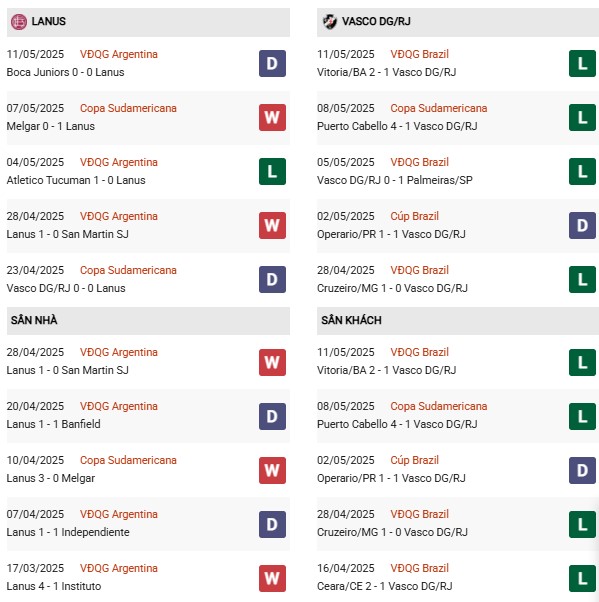This screenshot has width=599, height=602.
Task: Open Copa Sudamericana link dated 07/05/2025
Action: 128,108
